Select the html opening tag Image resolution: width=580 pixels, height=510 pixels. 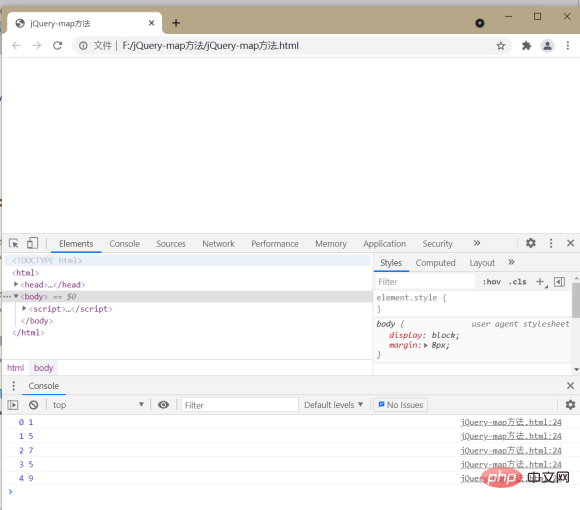pyautogui.click(x=26, y=273)
